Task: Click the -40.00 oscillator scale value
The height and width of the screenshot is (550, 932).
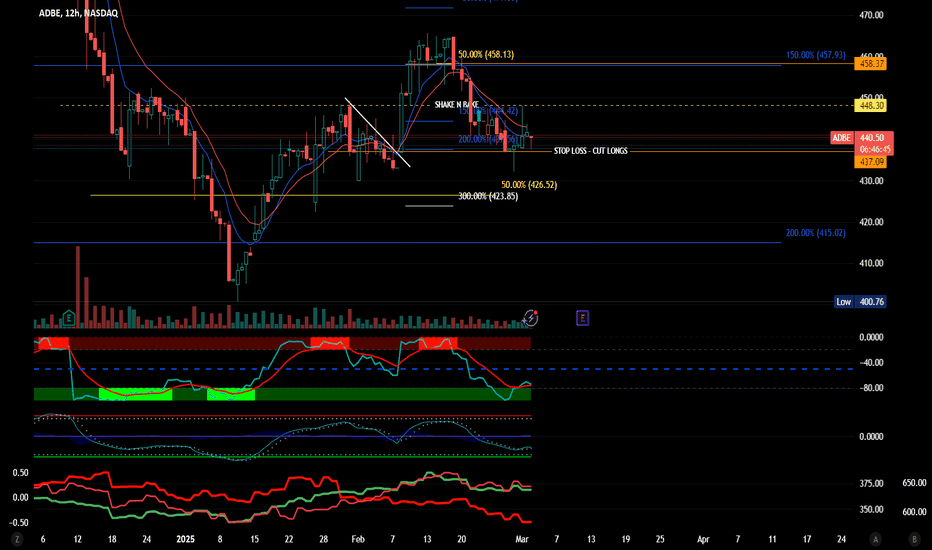Action: click(871, 362)
